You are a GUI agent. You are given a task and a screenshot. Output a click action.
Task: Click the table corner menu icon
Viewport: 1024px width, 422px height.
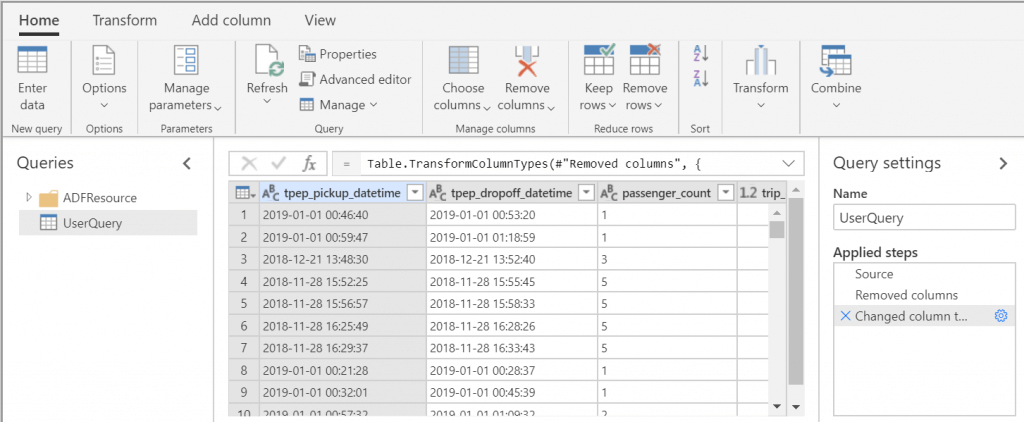pyautogui.click(x=245, y=193)
